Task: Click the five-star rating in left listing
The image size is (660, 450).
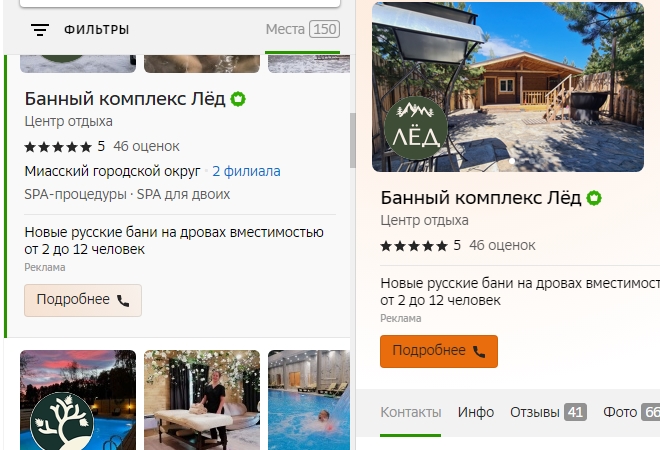Action: [58, 147]
